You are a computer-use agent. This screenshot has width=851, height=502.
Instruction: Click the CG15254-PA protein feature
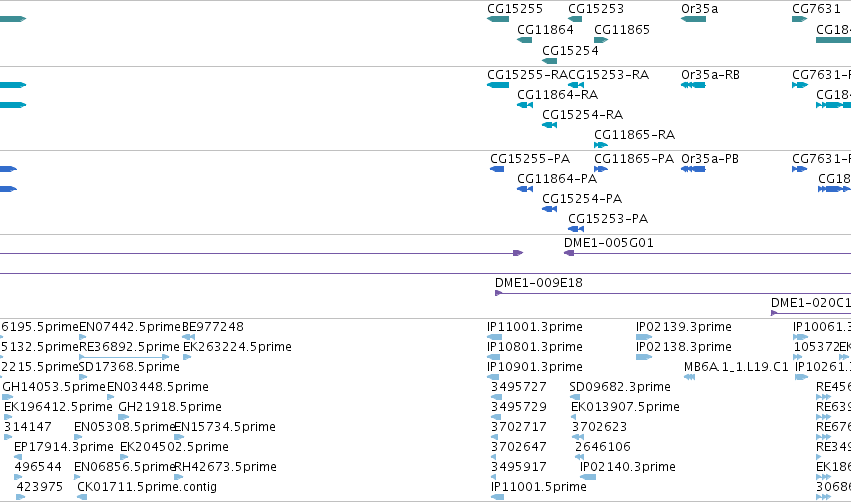(x=549, y=209)
